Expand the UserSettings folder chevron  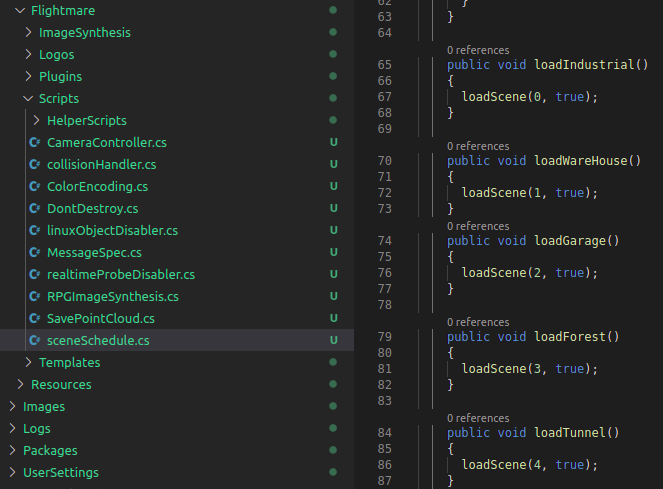12,473
